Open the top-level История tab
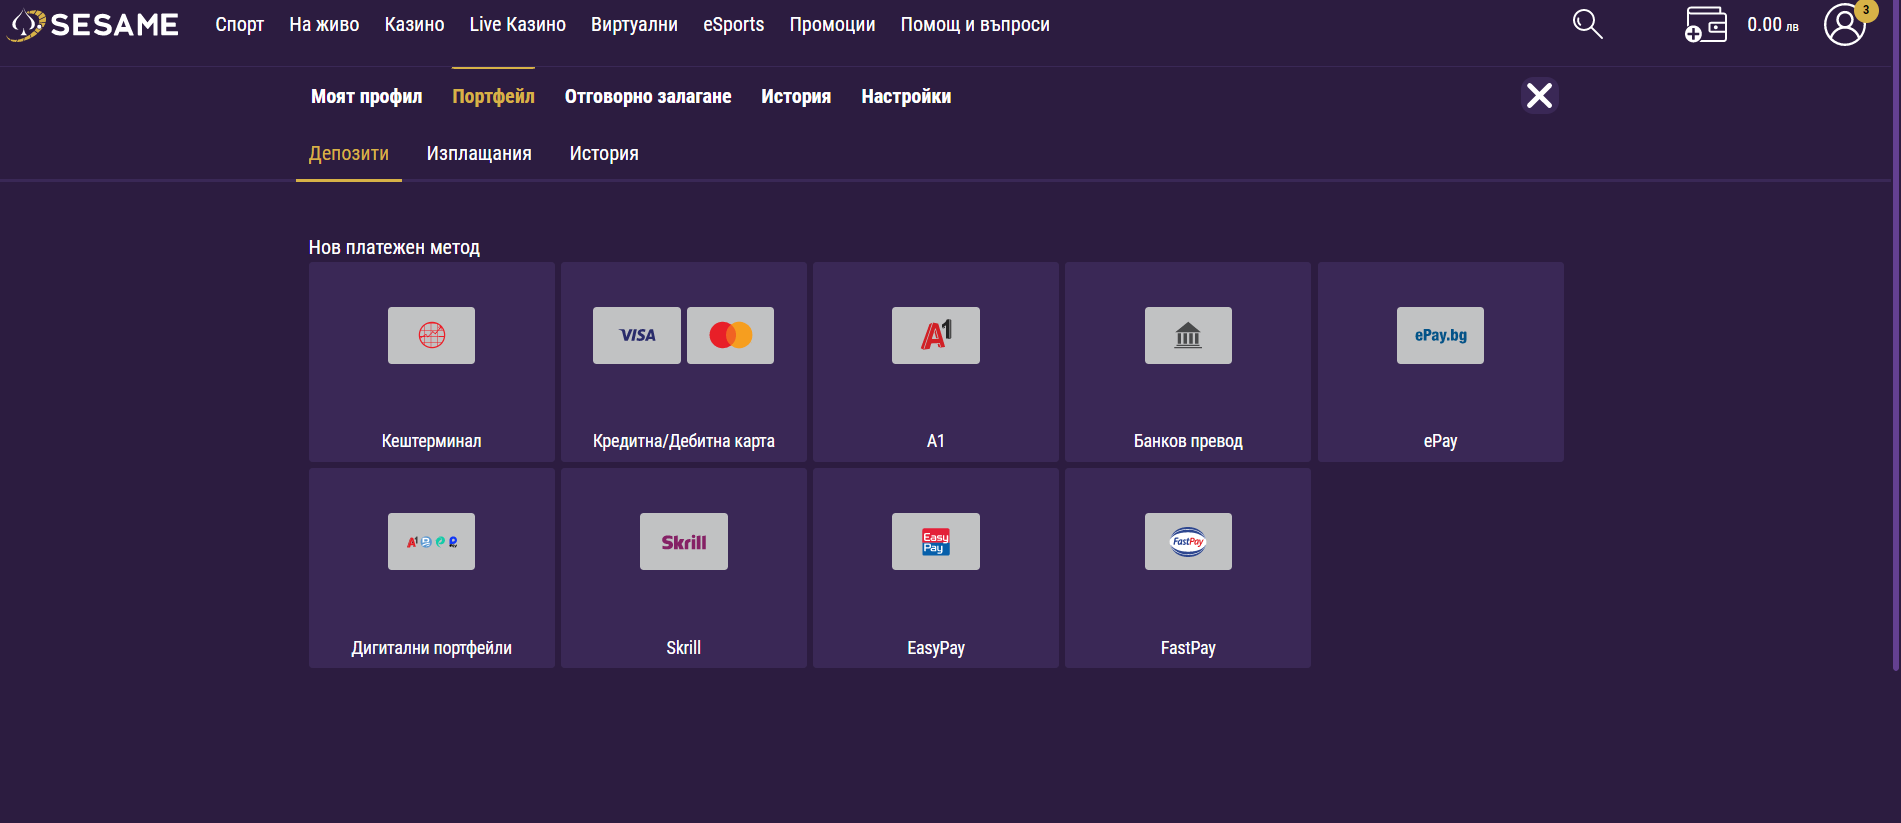 pyautogui.click(x=796, y=96)
